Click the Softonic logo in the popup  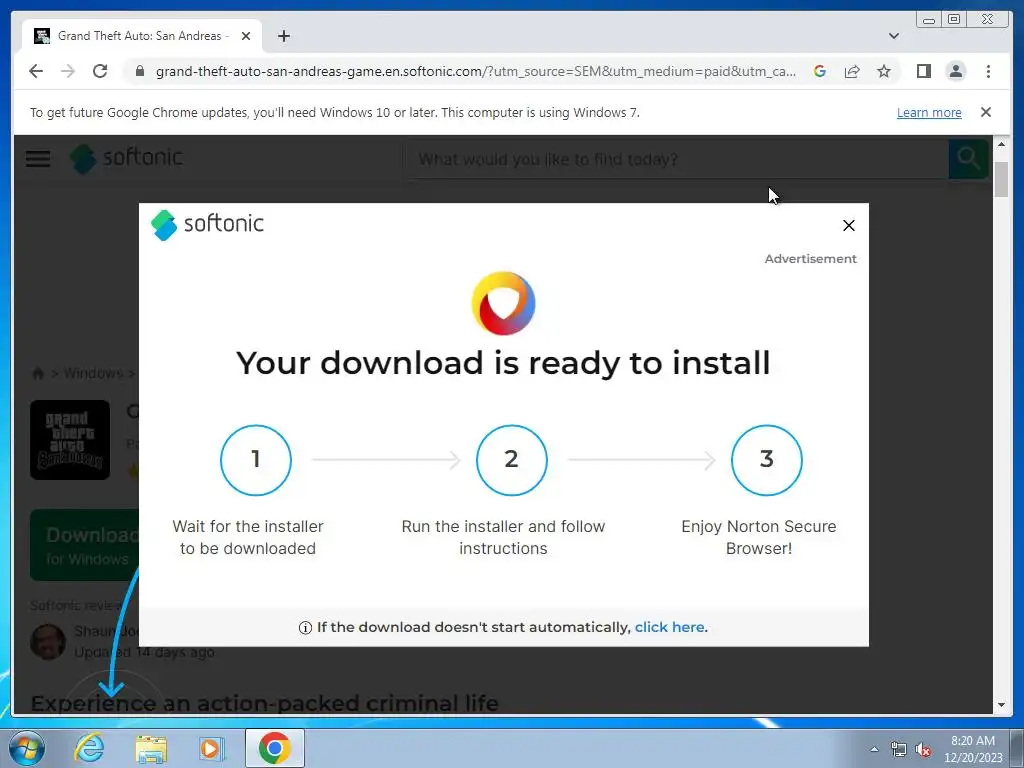coord(207,224)
